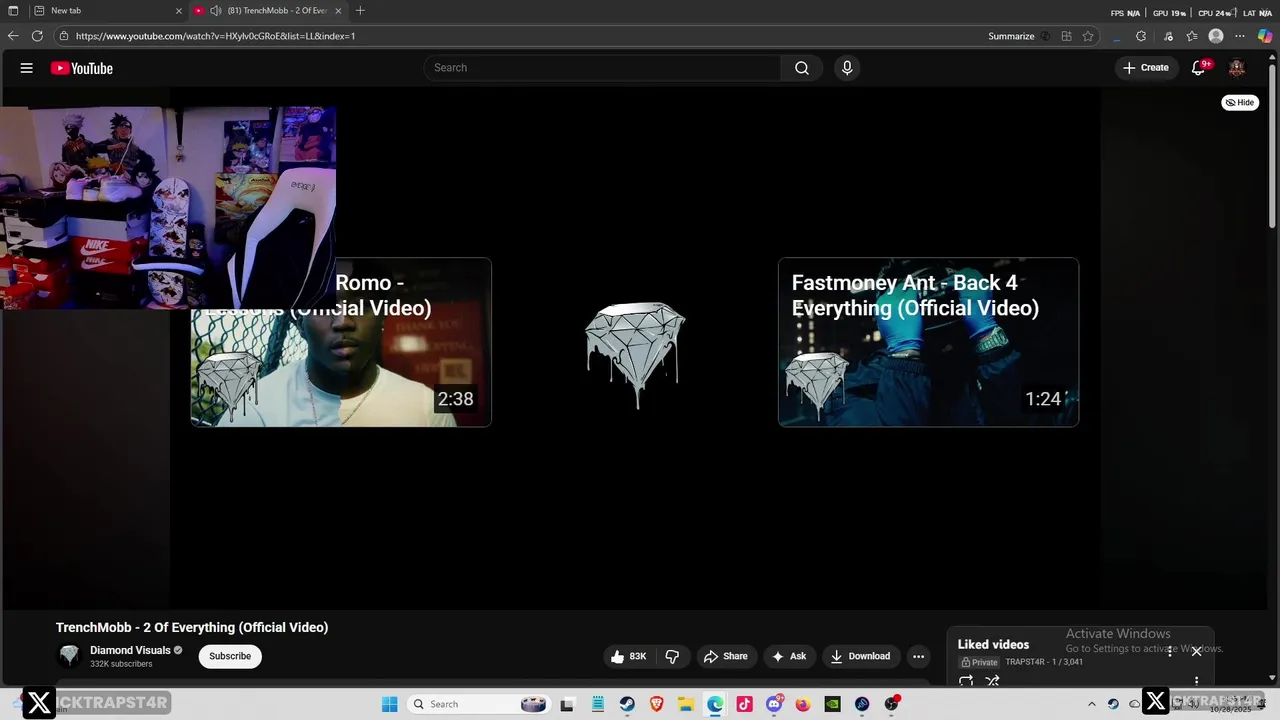Open Diamond Visuals channel name link
The height and width of the screenshot is (720, 1280).
(130, 650)
